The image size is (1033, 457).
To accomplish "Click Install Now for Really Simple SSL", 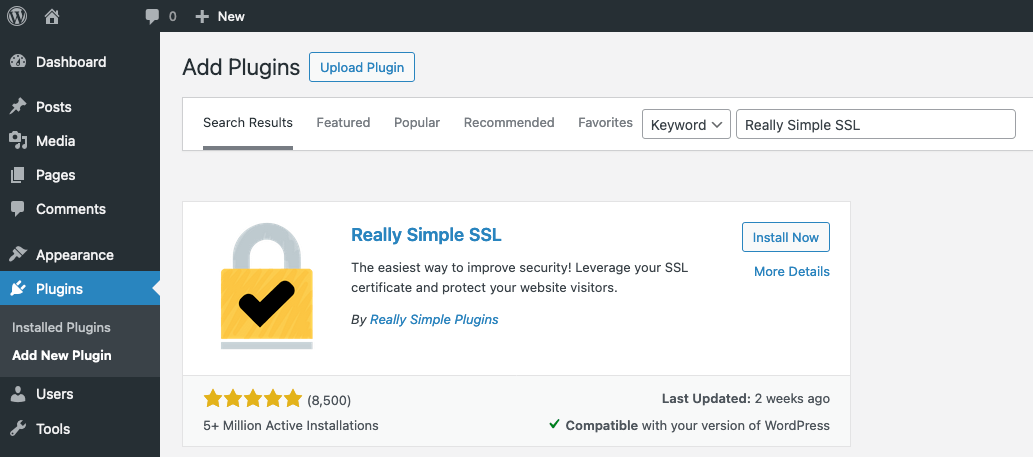I will pyautogui.click(x=786, y=237).
